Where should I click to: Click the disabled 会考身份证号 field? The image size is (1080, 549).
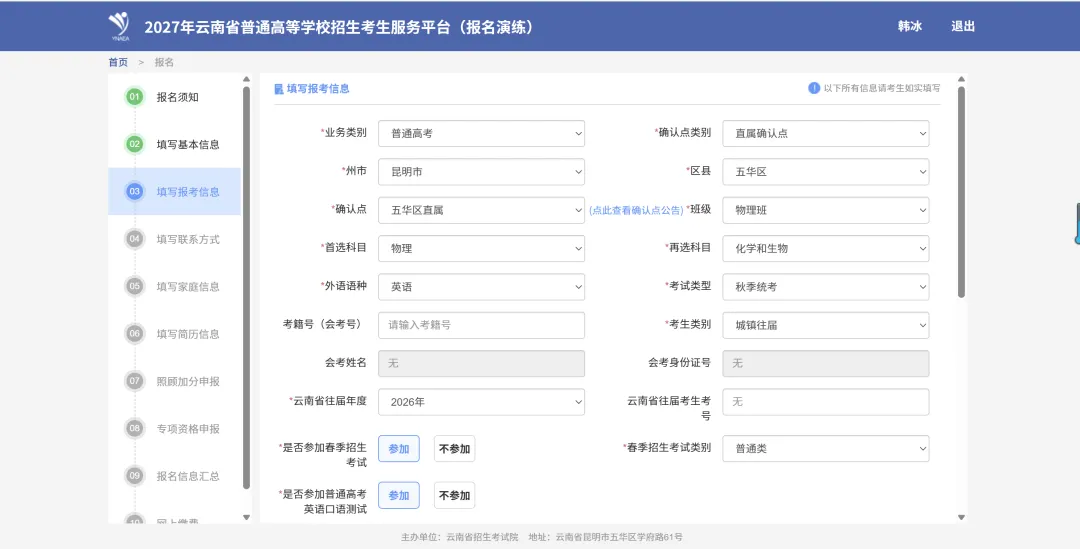[826, 363]
